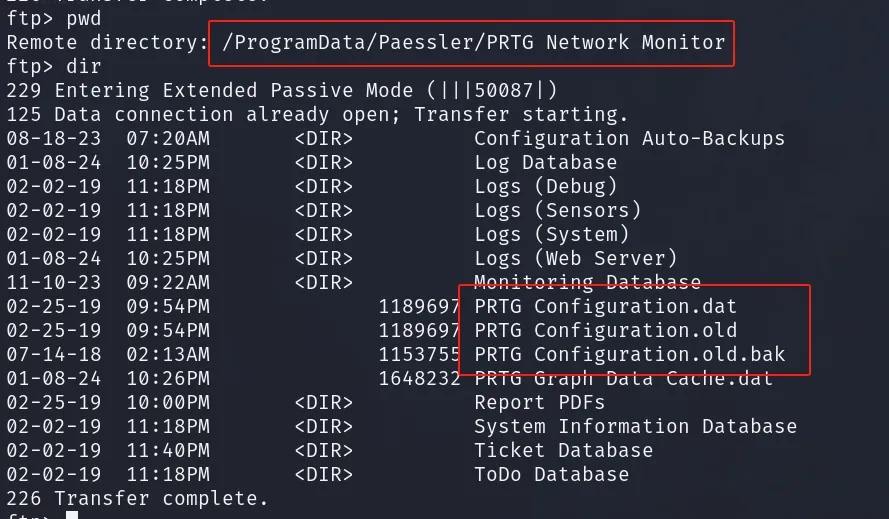Click the Logs (Sensors) directory entry
889x519 pixels.
[558, 210]
